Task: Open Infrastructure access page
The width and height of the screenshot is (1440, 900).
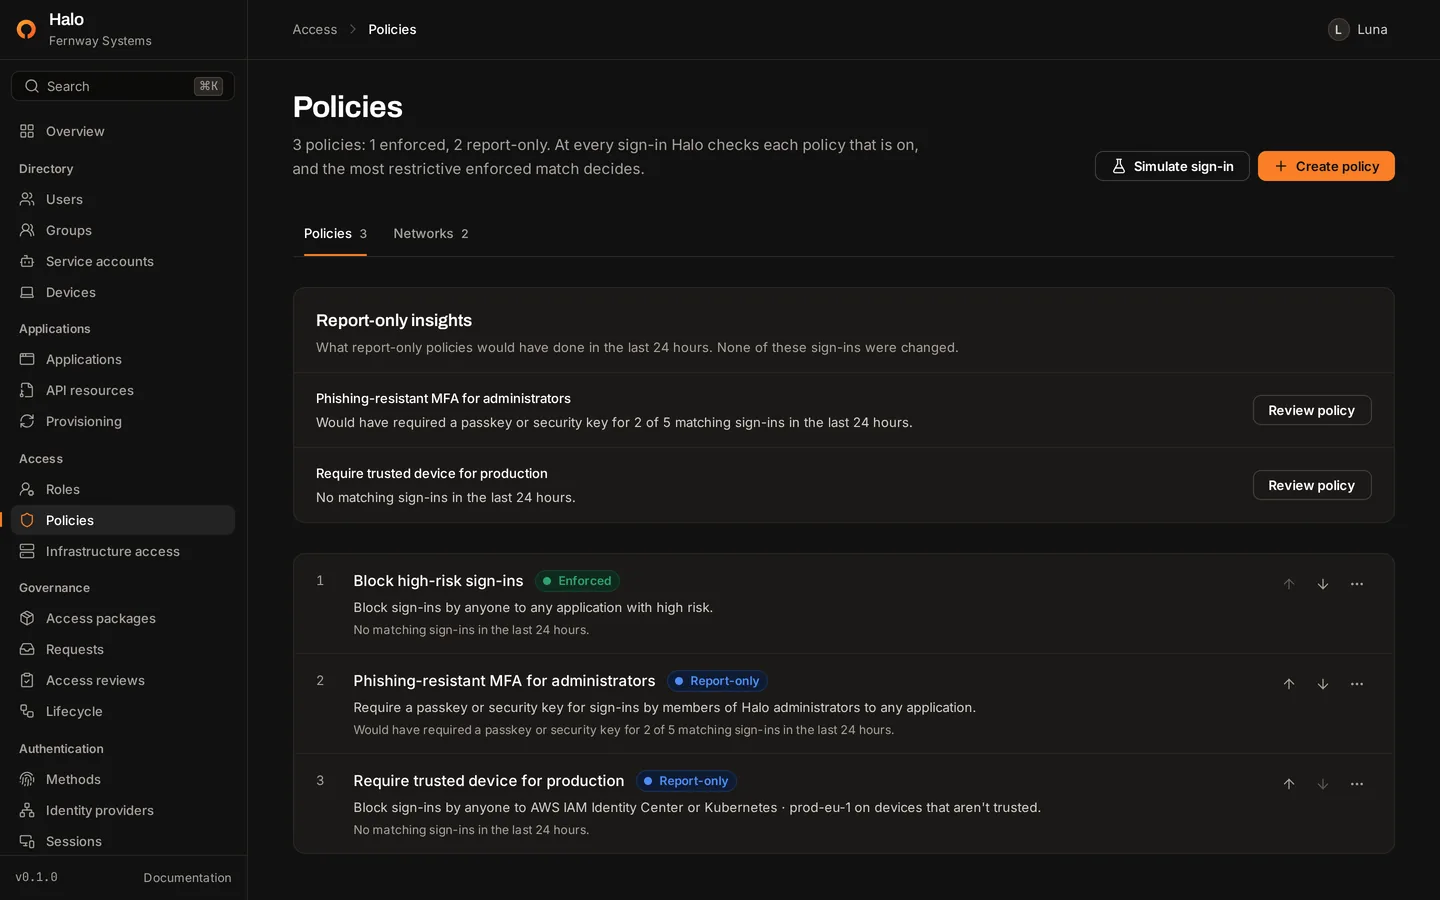Action: point(123,551)
